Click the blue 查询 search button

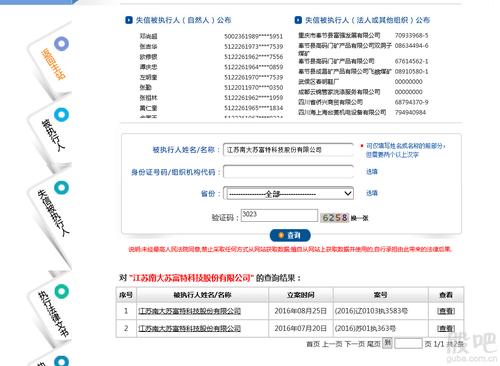coord(290,235)
